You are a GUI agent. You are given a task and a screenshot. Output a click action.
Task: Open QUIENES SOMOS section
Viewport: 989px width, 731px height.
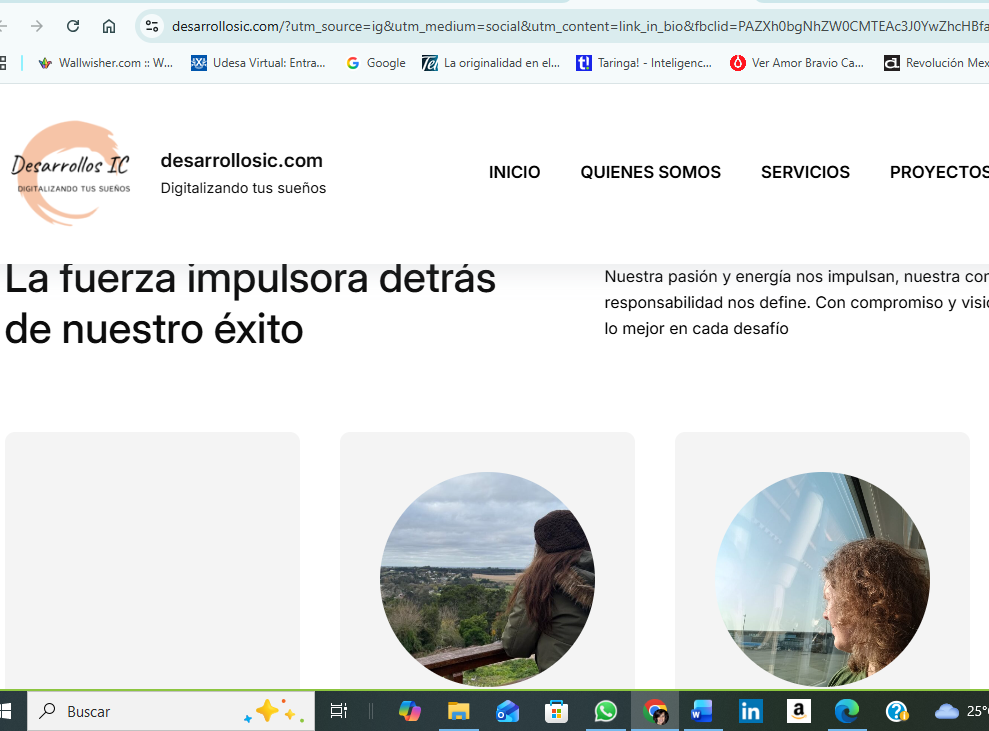tap(650, 172)
